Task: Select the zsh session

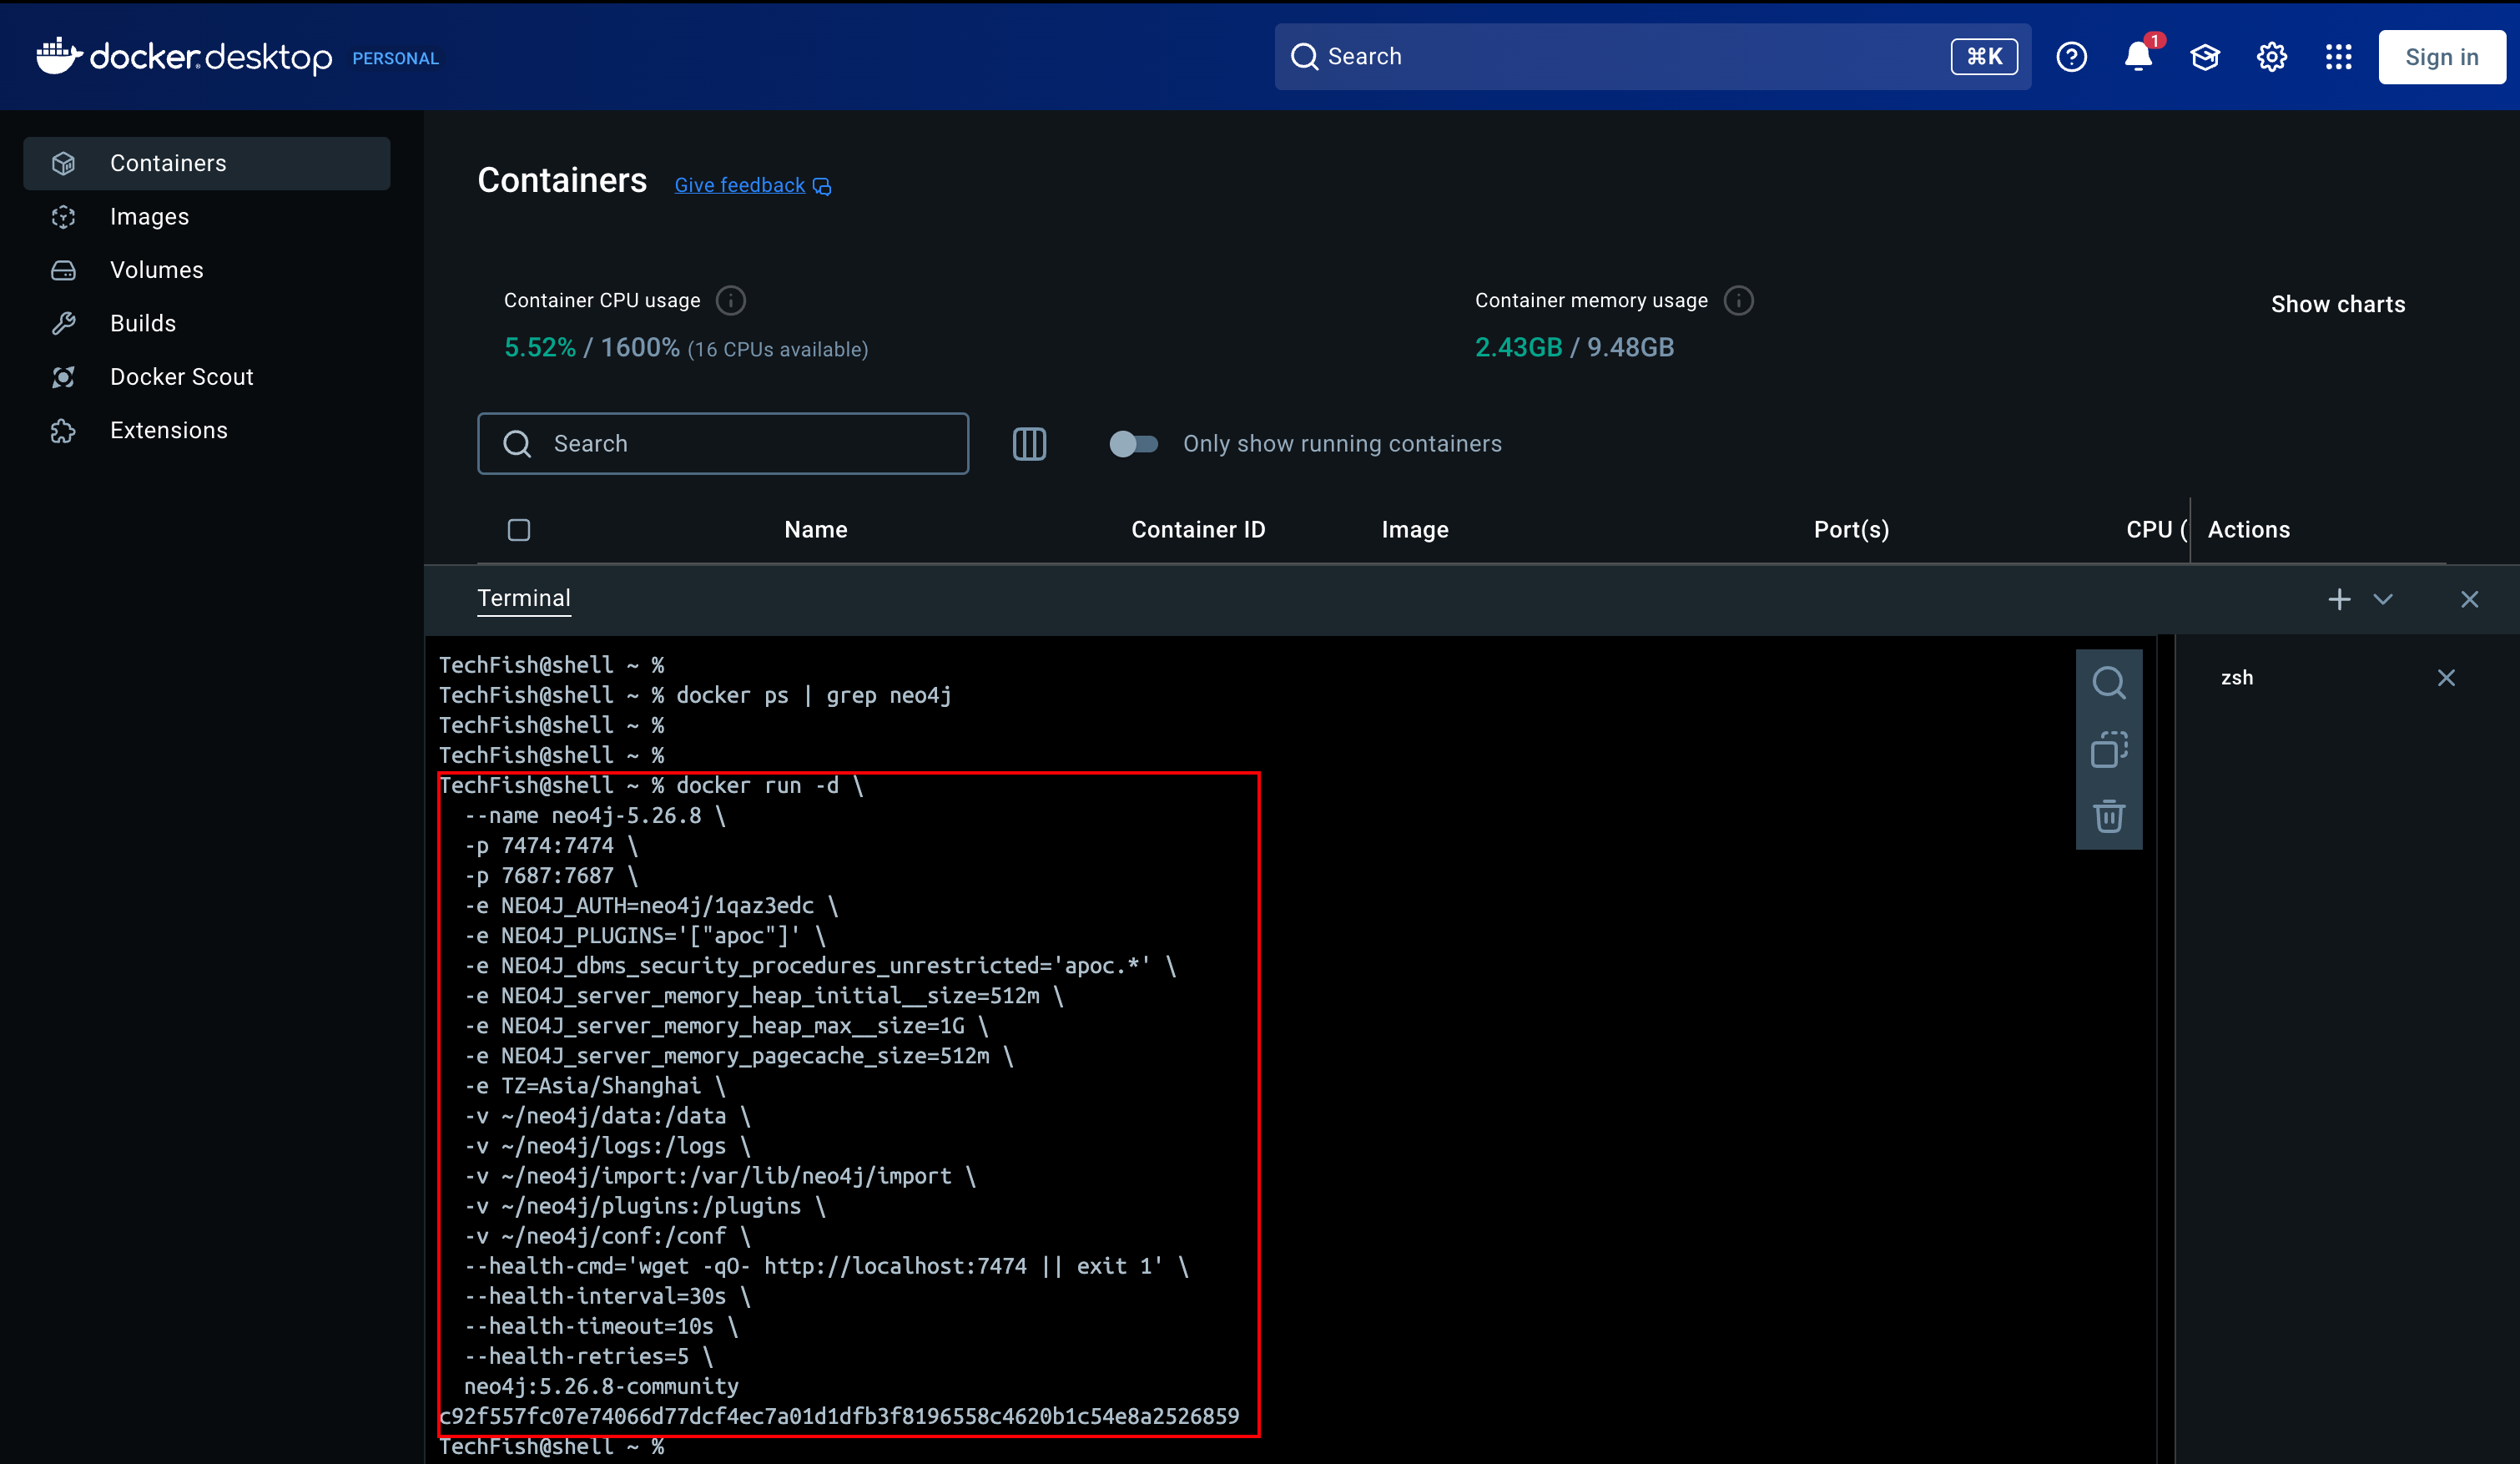Action: pos(2237,678)
